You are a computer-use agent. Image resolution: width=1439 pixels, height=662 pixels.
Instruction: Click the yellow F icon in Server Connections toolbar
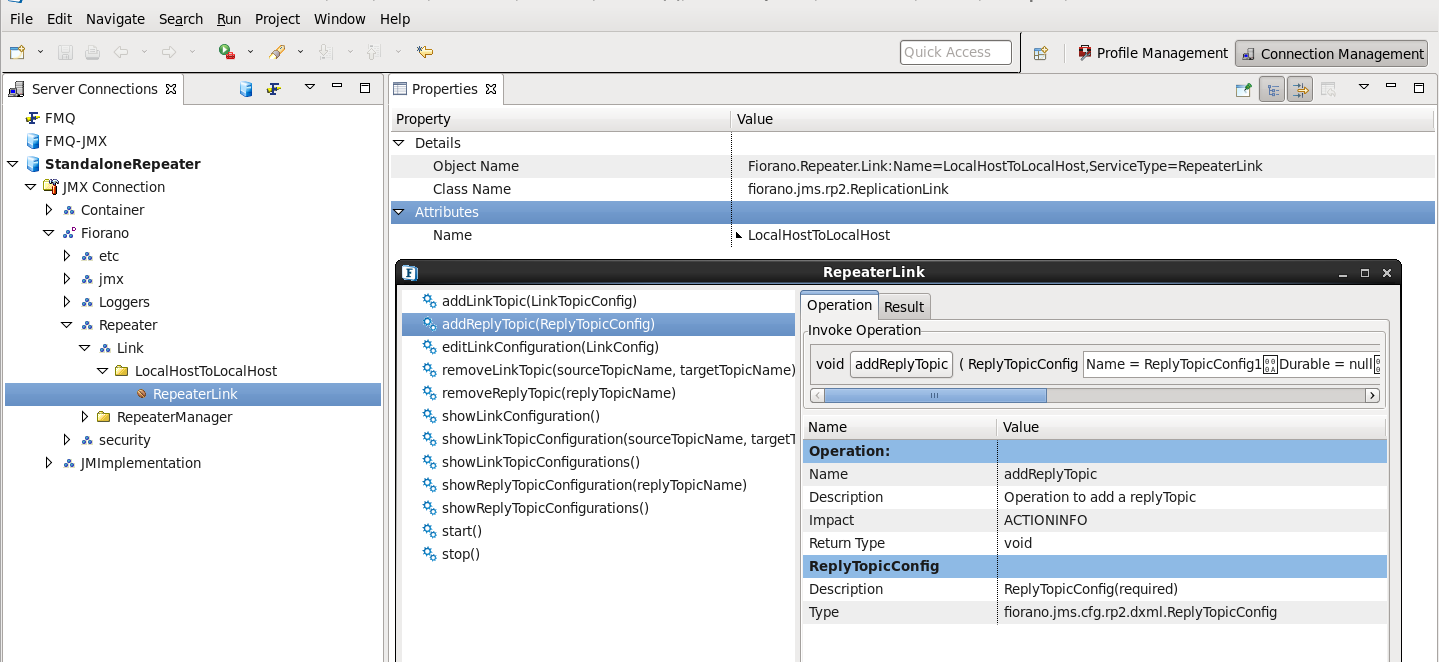point(273,89)
